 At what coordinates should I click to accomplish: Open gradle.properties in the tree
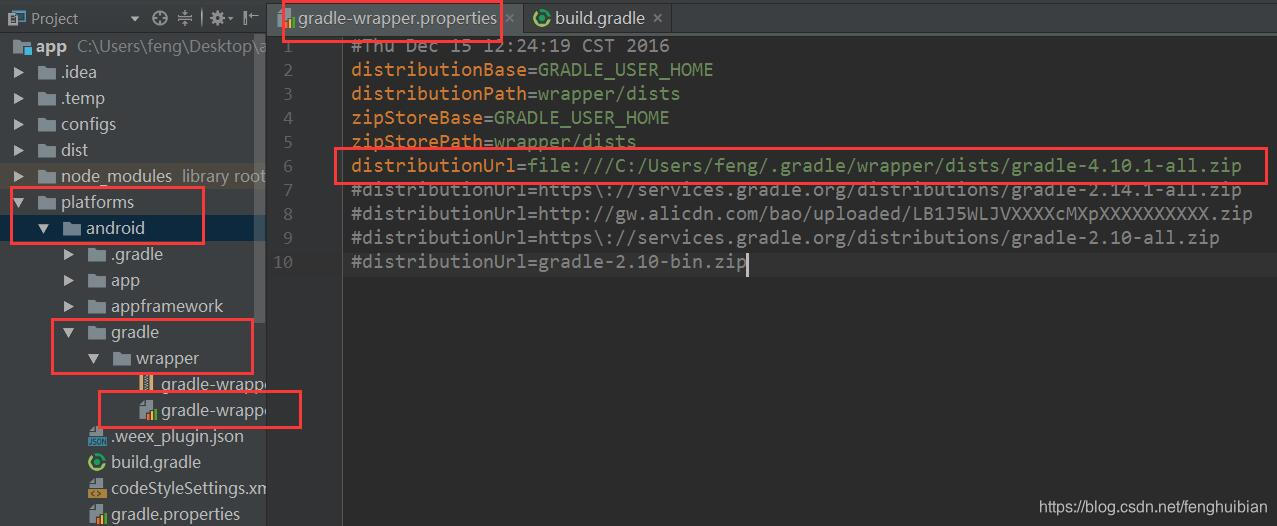click(134, 514)
